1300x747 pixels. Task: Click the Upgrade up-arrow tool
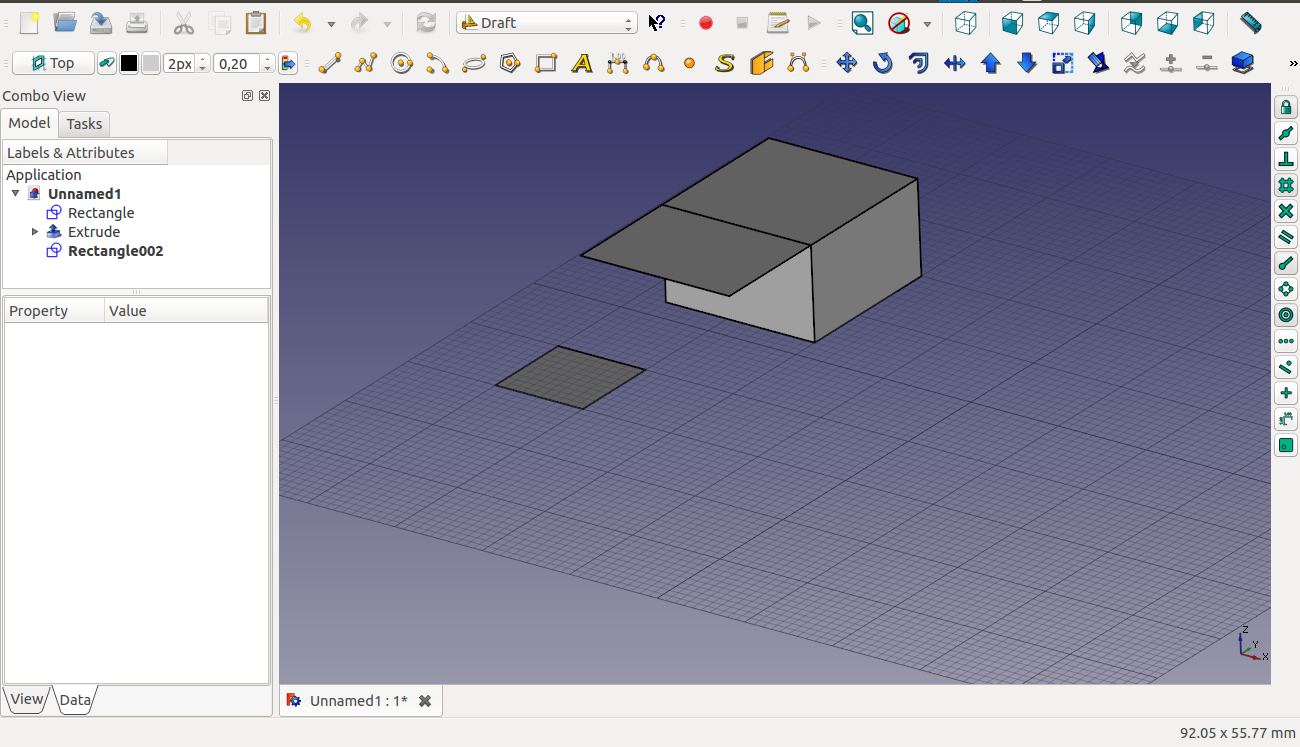990,64
